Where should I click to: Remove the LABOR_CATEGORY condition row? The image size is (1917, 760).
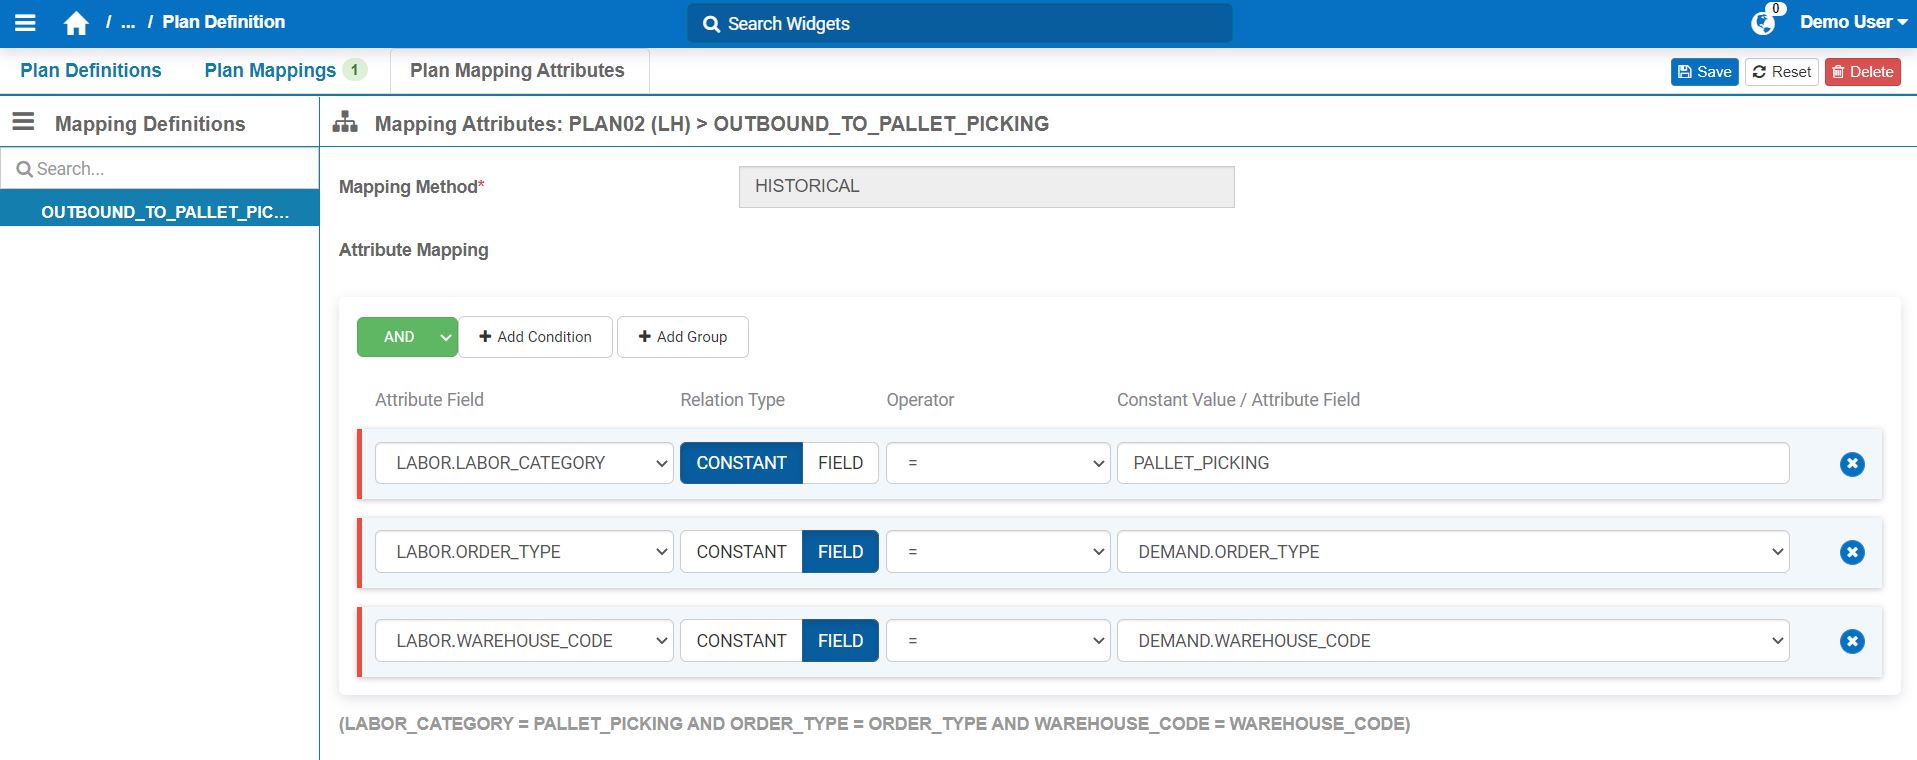click(1851, 464)
